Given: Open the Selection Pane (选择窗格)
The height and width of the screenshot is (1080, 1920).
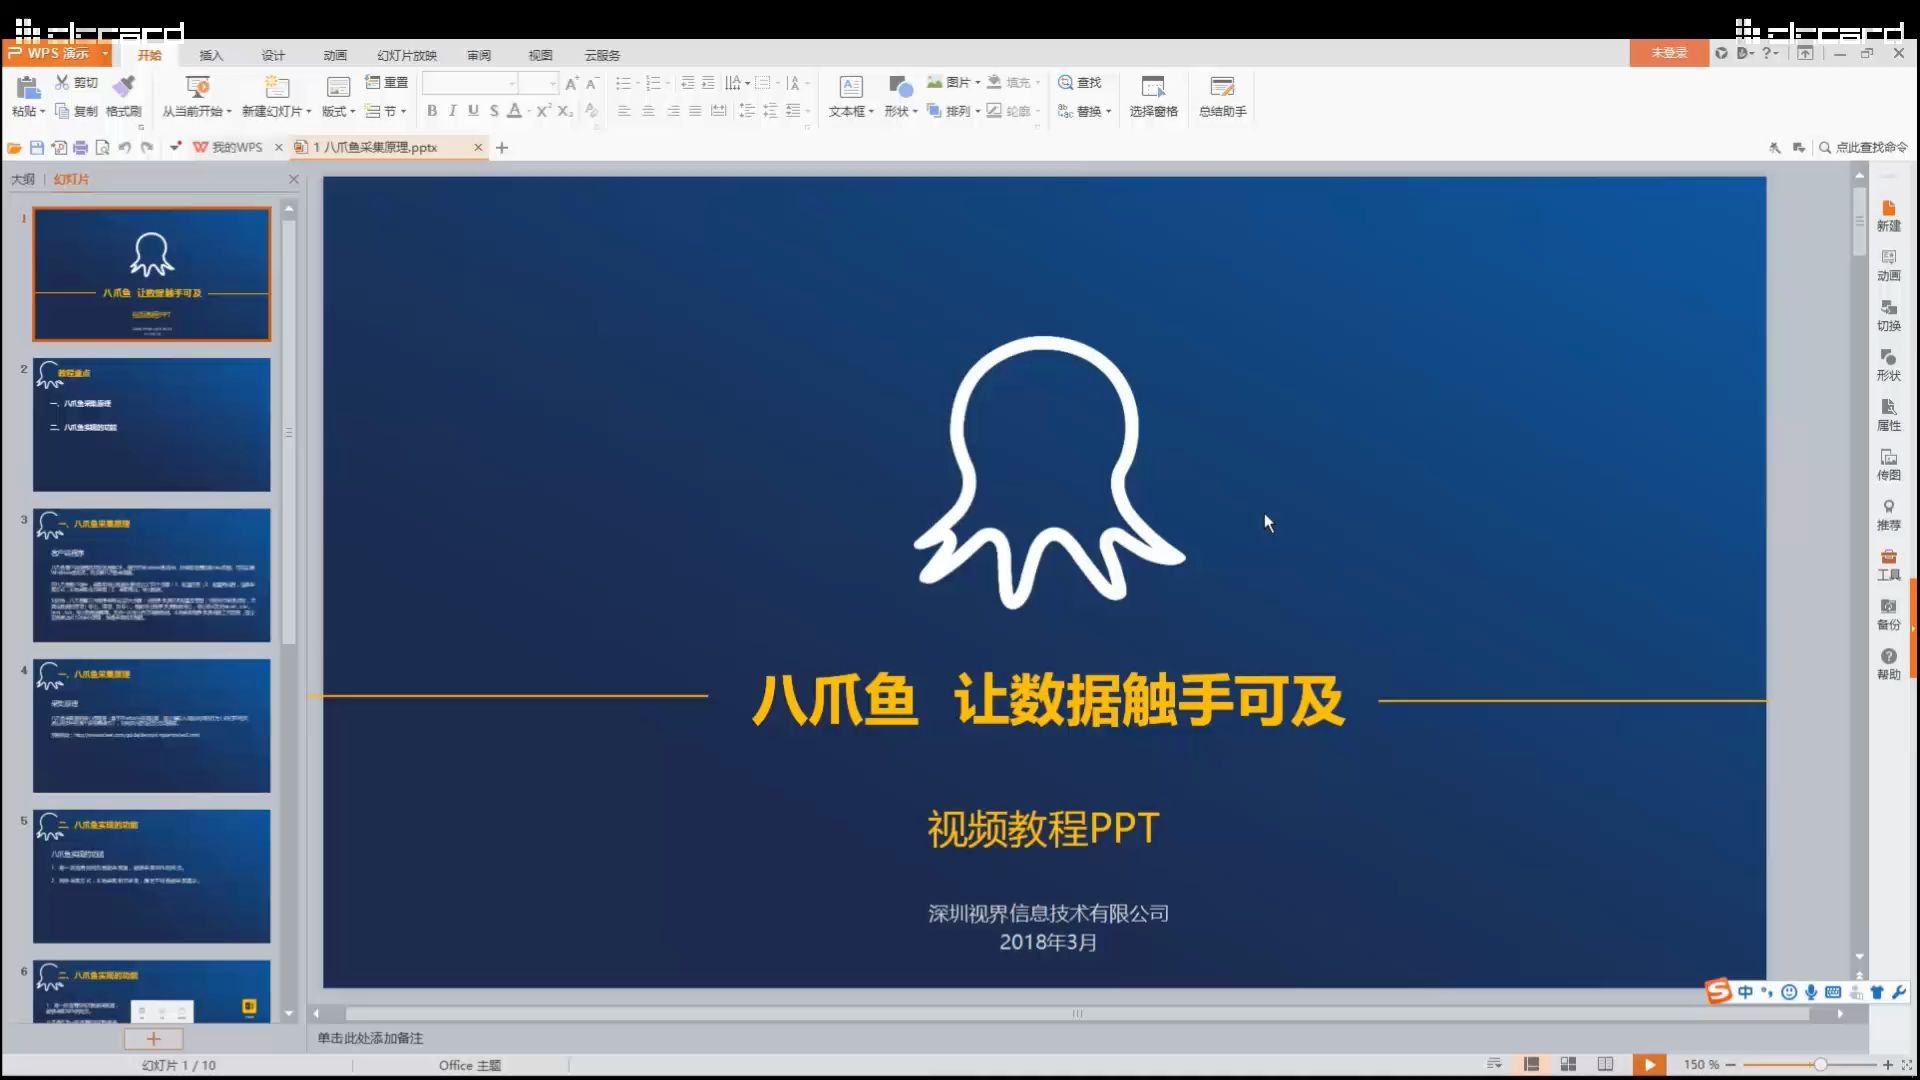Looking at the screenshot, I should (x=1153, y=97).
